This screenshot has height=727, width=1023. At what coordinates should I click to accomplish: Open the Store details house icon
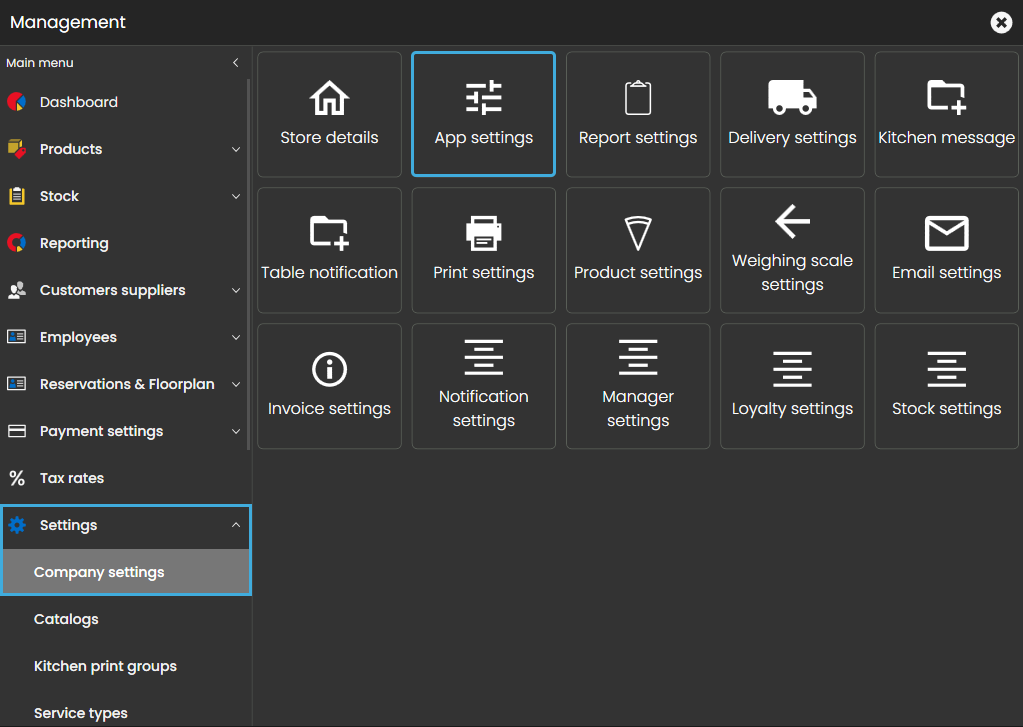329,98
